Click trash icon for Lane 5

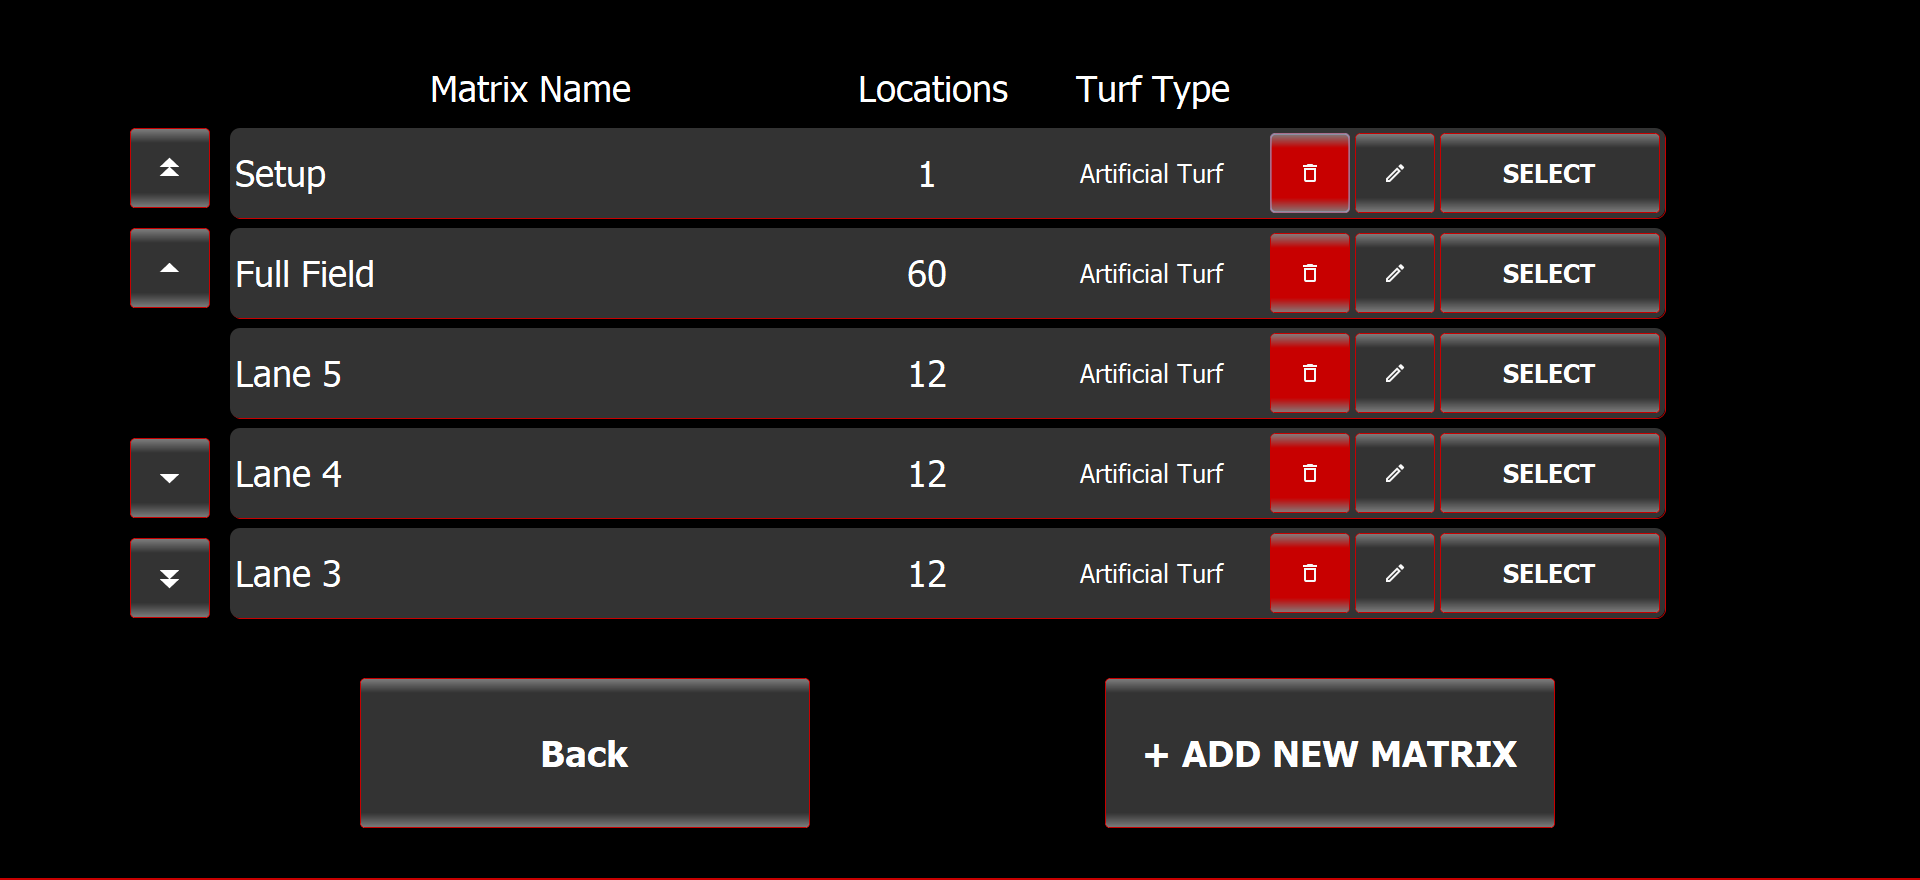(1309, 373)
